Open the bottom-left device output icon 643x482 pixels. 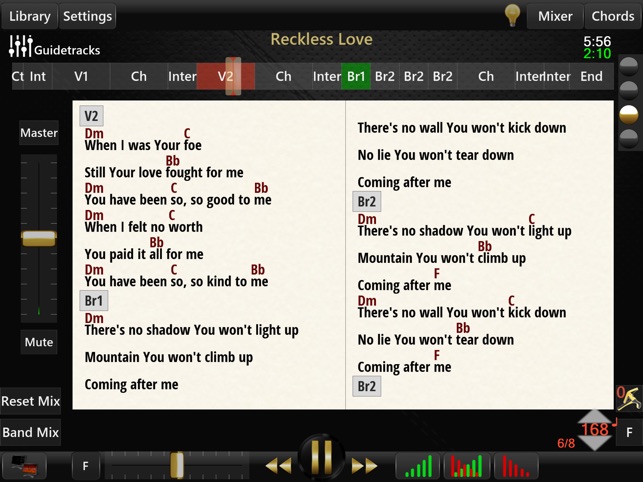click(x=24, y=466)
